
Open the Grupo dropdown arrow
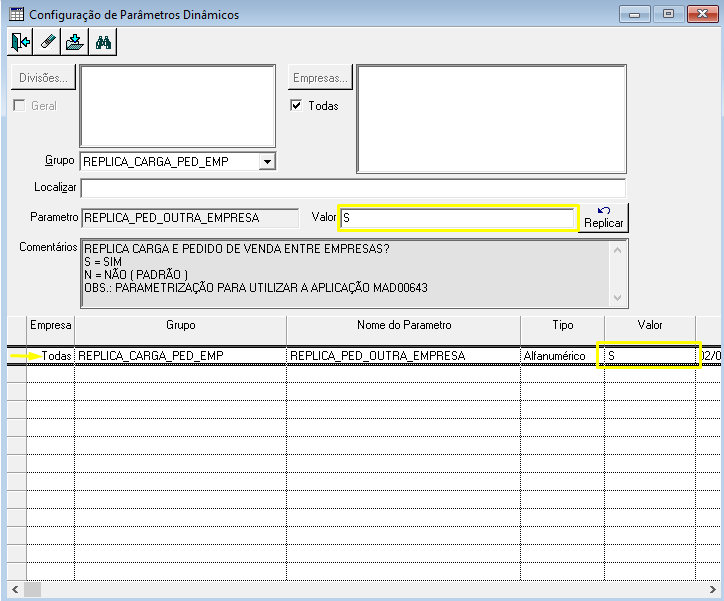point(267,162)
